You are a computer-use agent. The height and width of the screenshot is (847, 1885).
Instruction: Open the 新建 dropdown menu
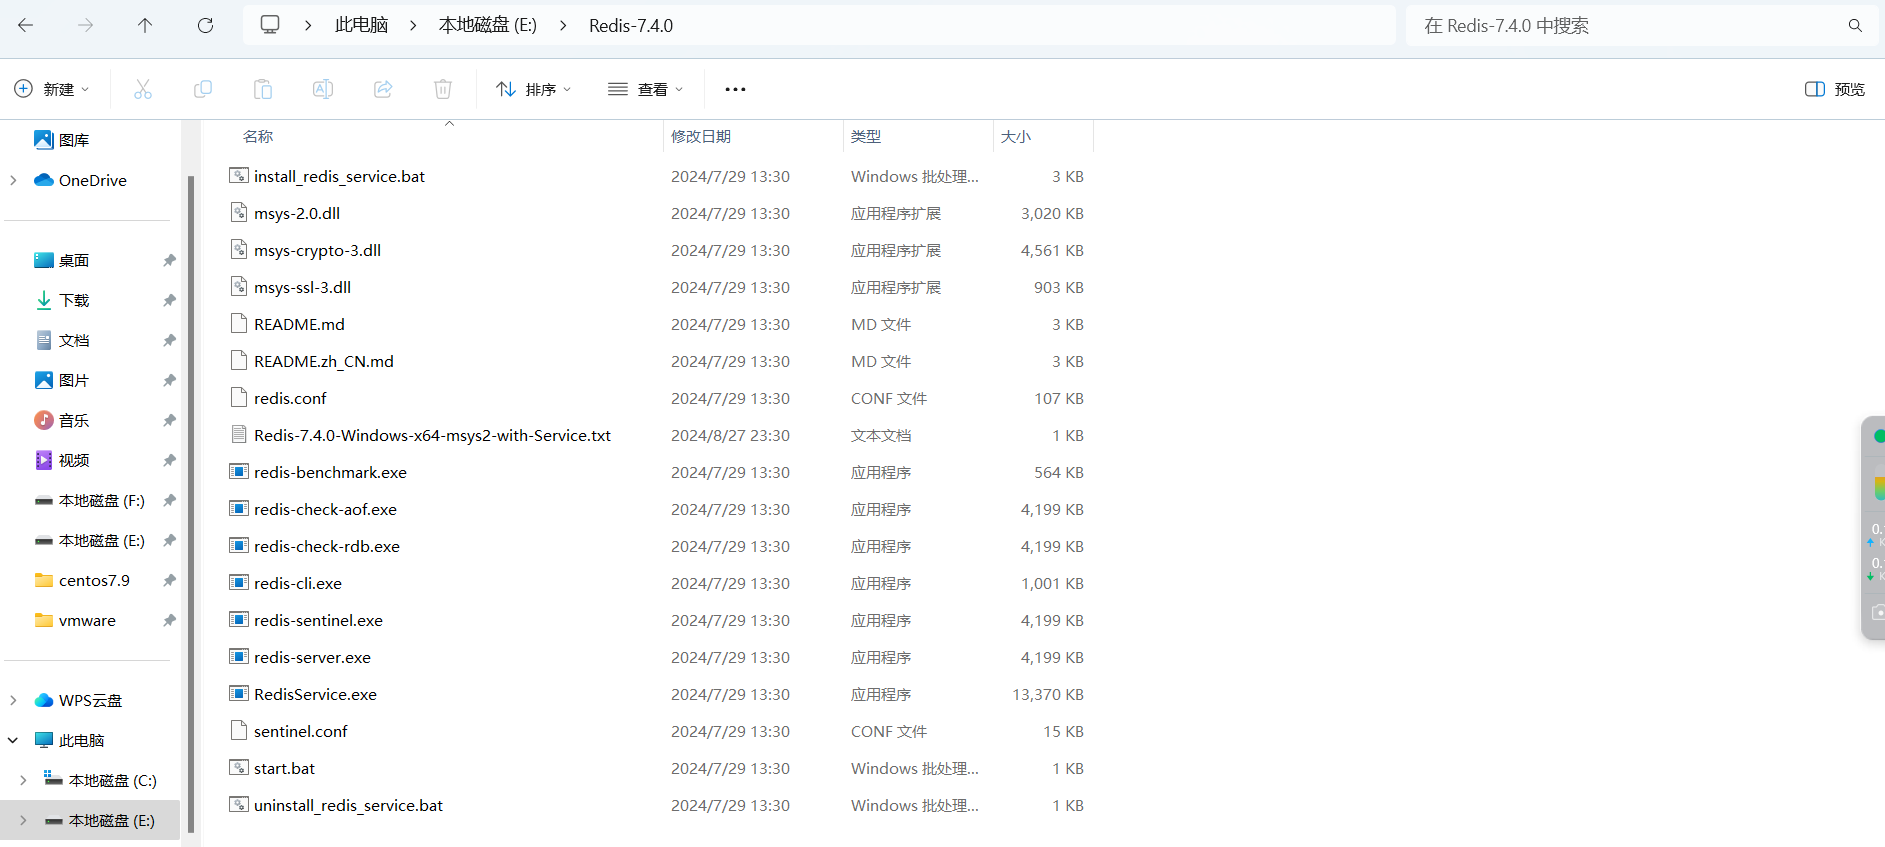(x=52, y=89)
